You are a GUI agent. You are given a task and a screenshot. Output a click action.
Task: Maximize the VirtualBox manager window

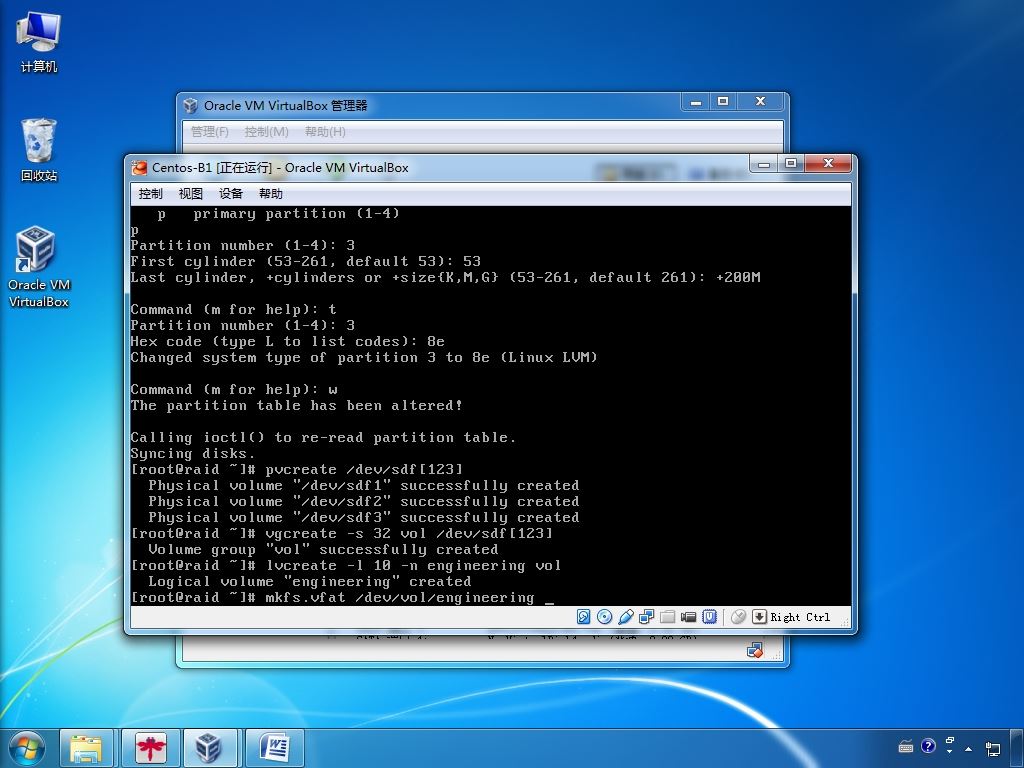tap(723, 102)
